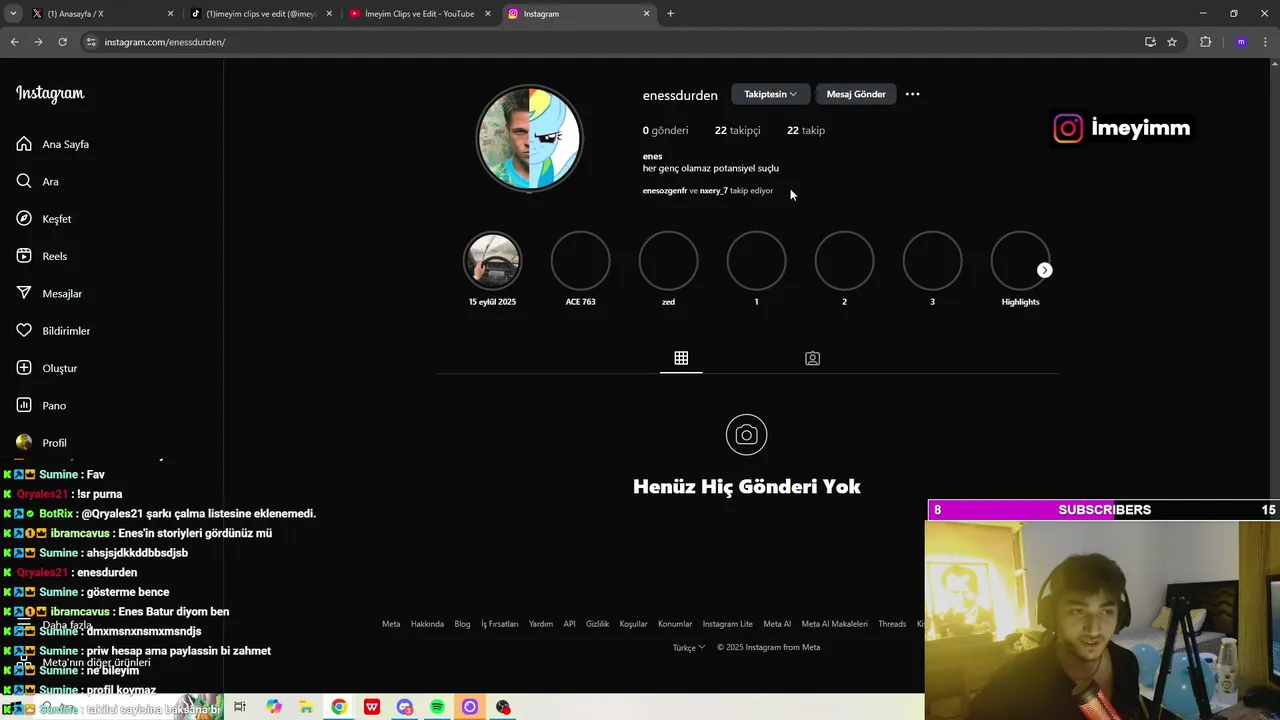Open the Highlights story circle
The image size is (1280, 720).
pyautogui.click(x=1020, y=261)
